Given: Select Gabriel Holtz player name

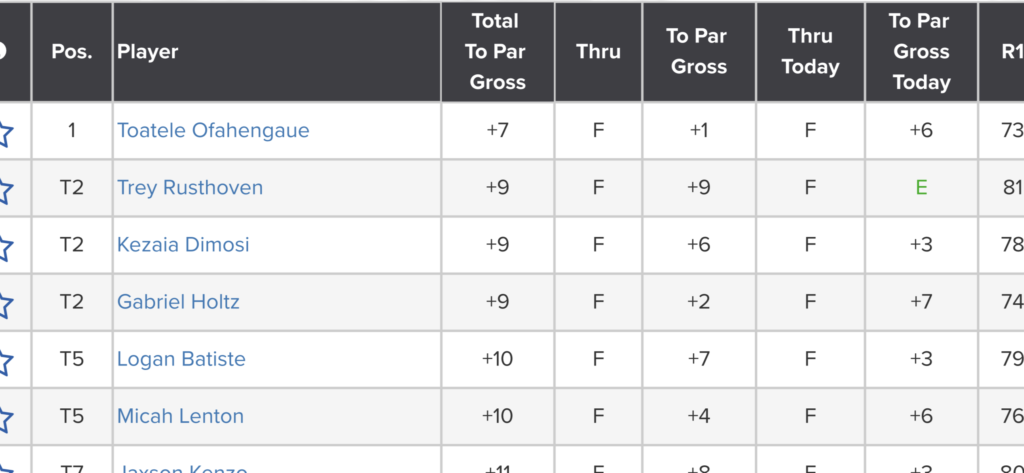Looking at the screenshot, I should [178, 301].
